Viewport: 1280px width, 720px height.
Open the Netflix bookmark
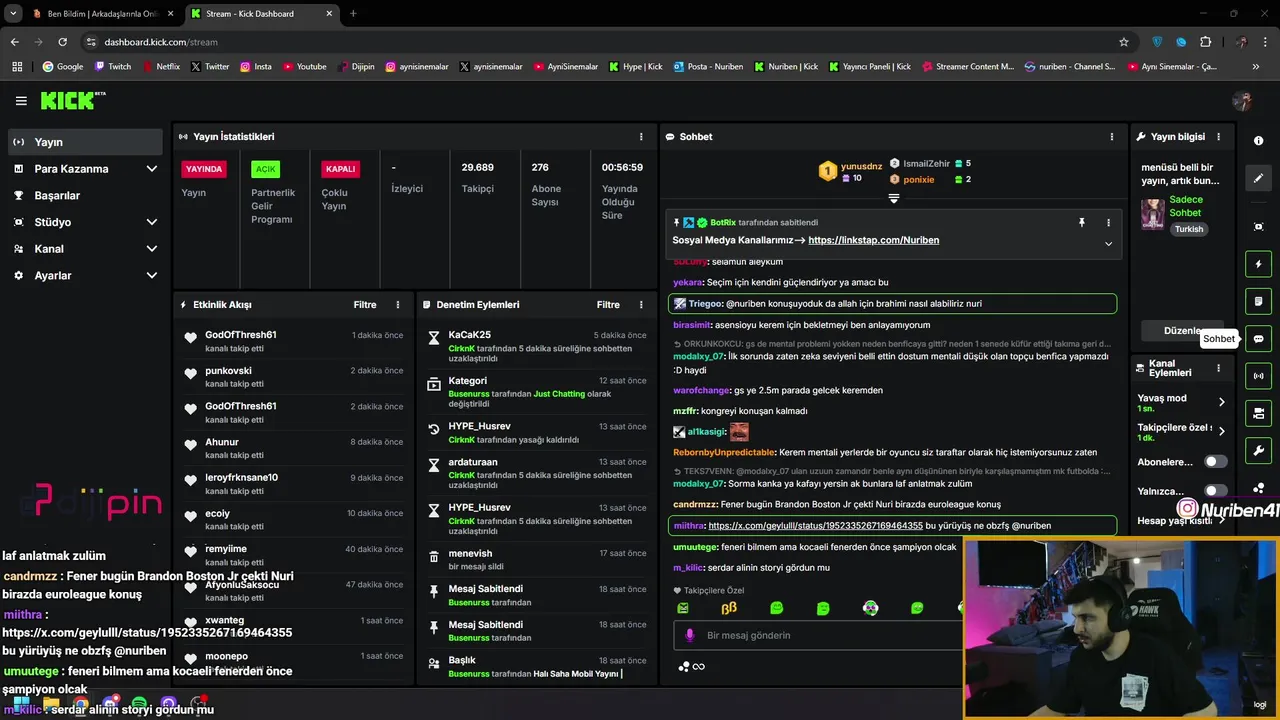click(161, 67)
